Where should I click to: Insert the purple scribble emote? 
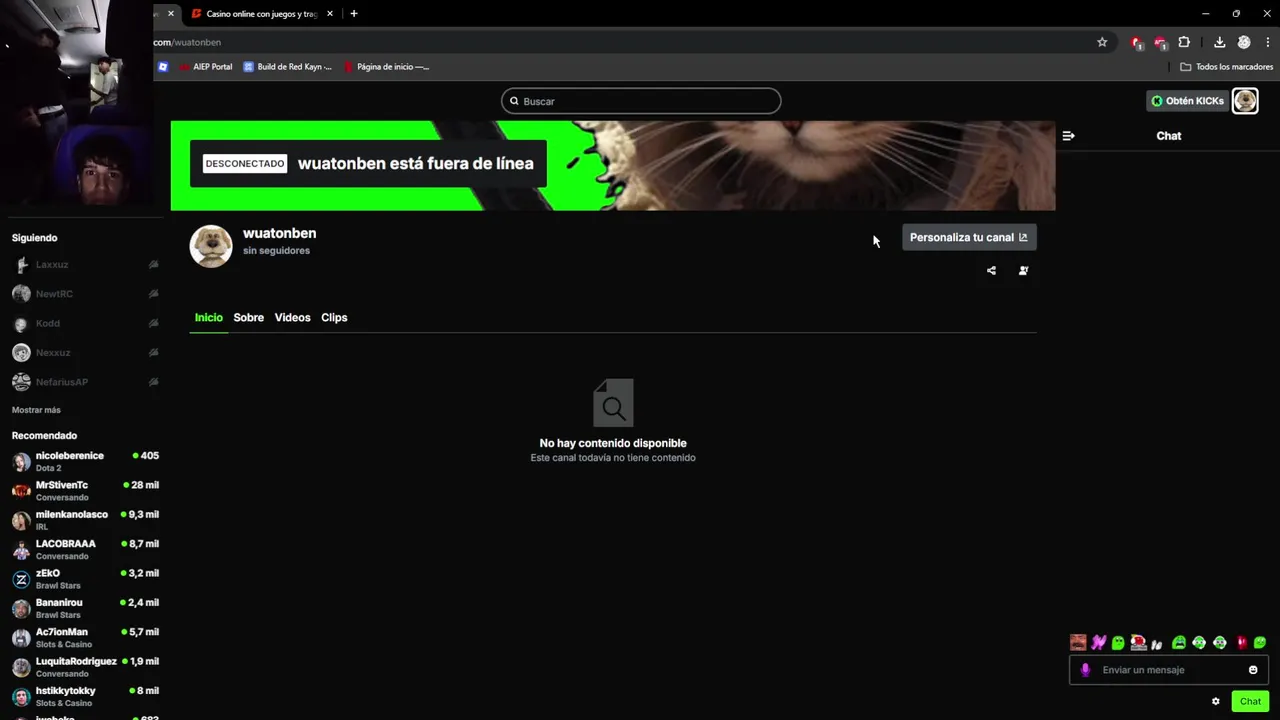point(1099,643)
